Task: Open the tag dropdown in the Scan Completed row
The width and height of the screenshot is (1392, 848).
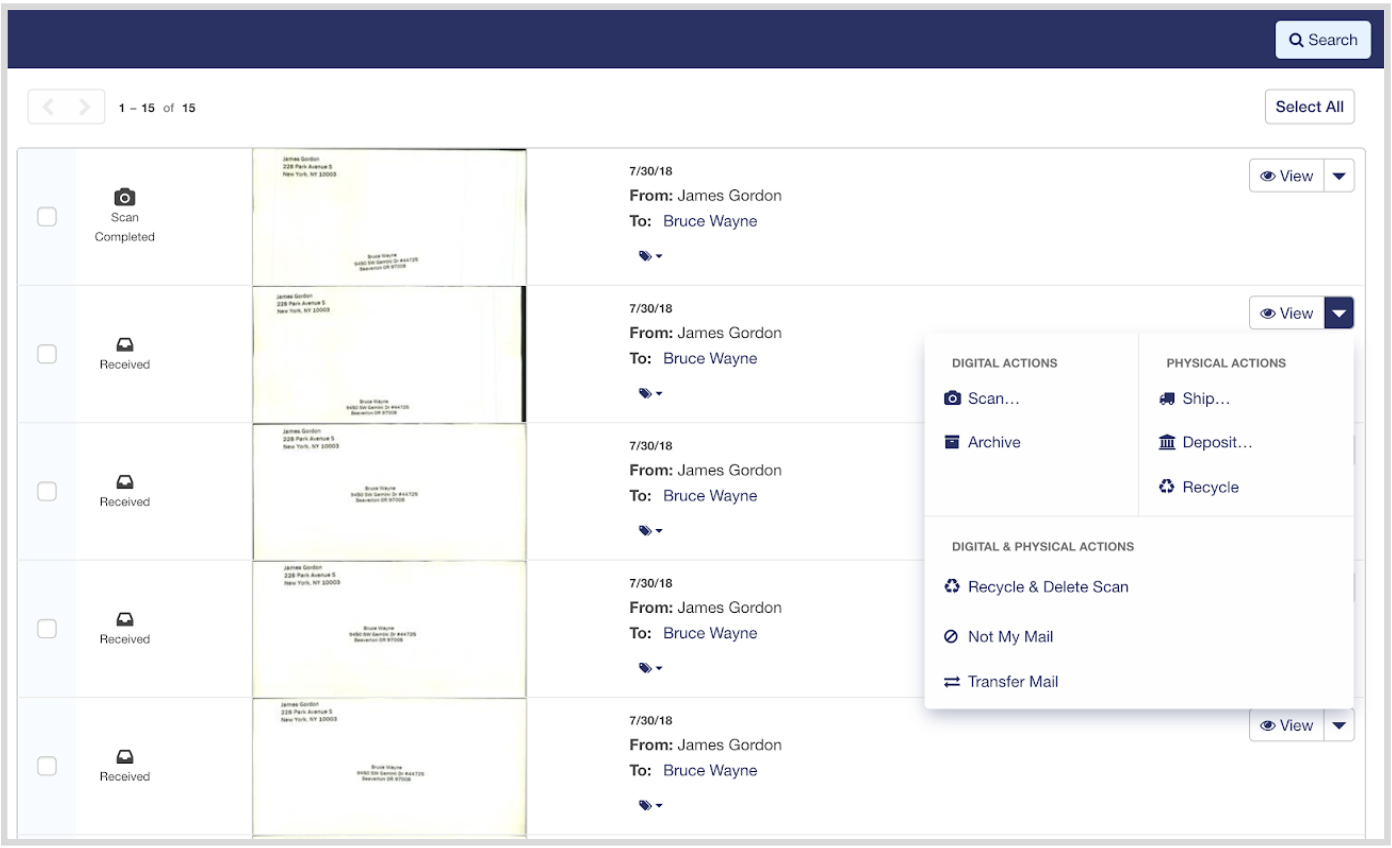Action: (650, 256)
